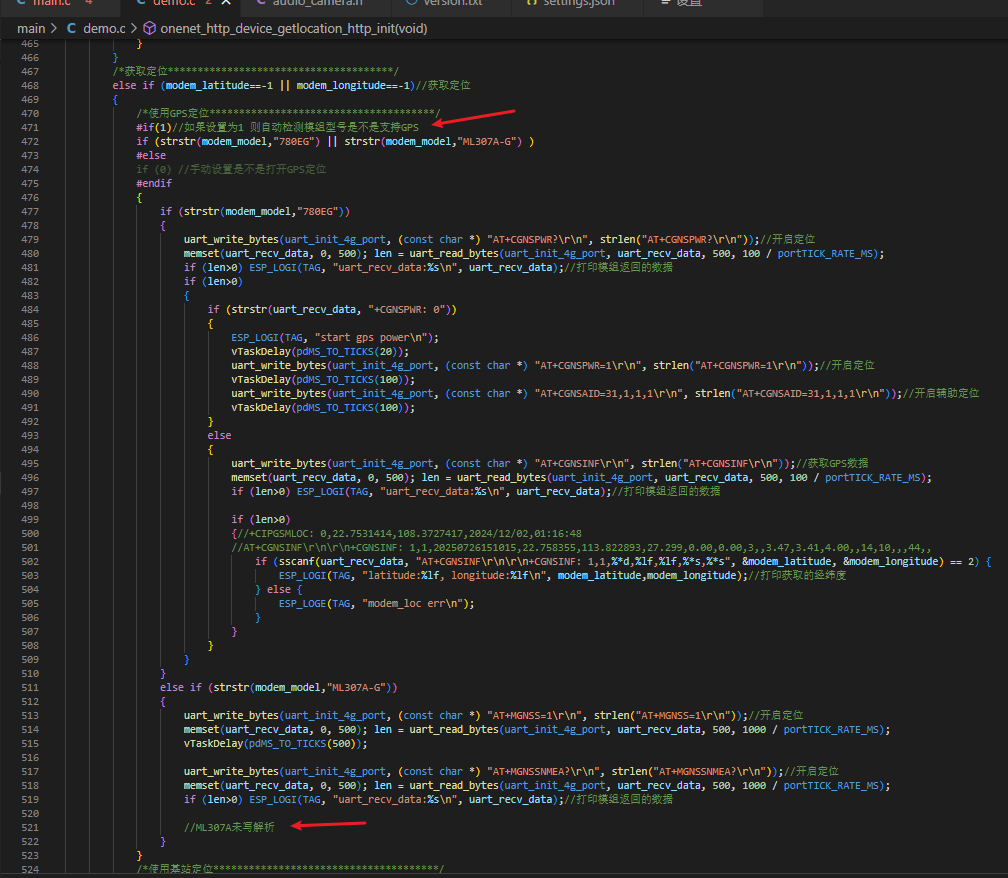1008x878 pixels.
Task: Open onenet_http_device_getlocation_http_init breadcrumb symbol list
Action: pyautogui.click(x=294, y=28)
